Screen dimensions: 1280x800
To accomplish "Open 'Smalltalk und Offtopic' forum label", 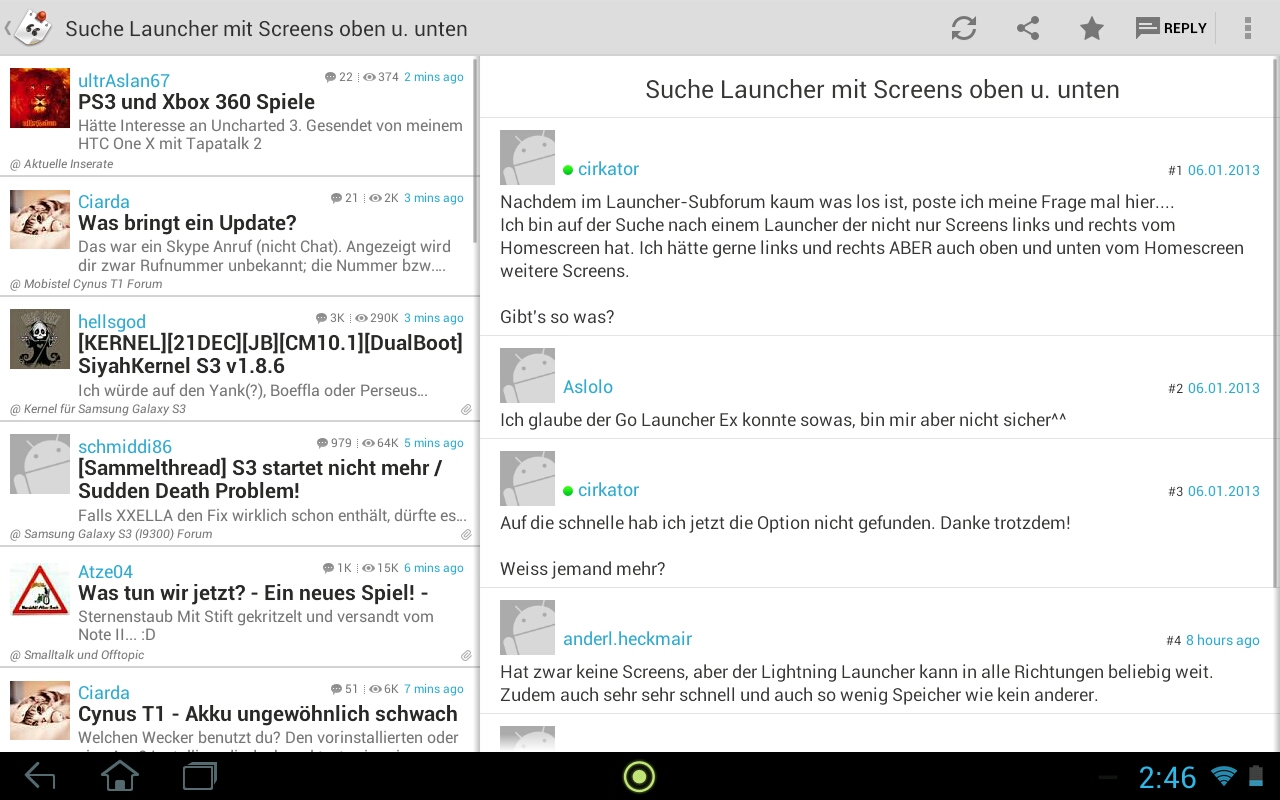I will click(77, 655).
